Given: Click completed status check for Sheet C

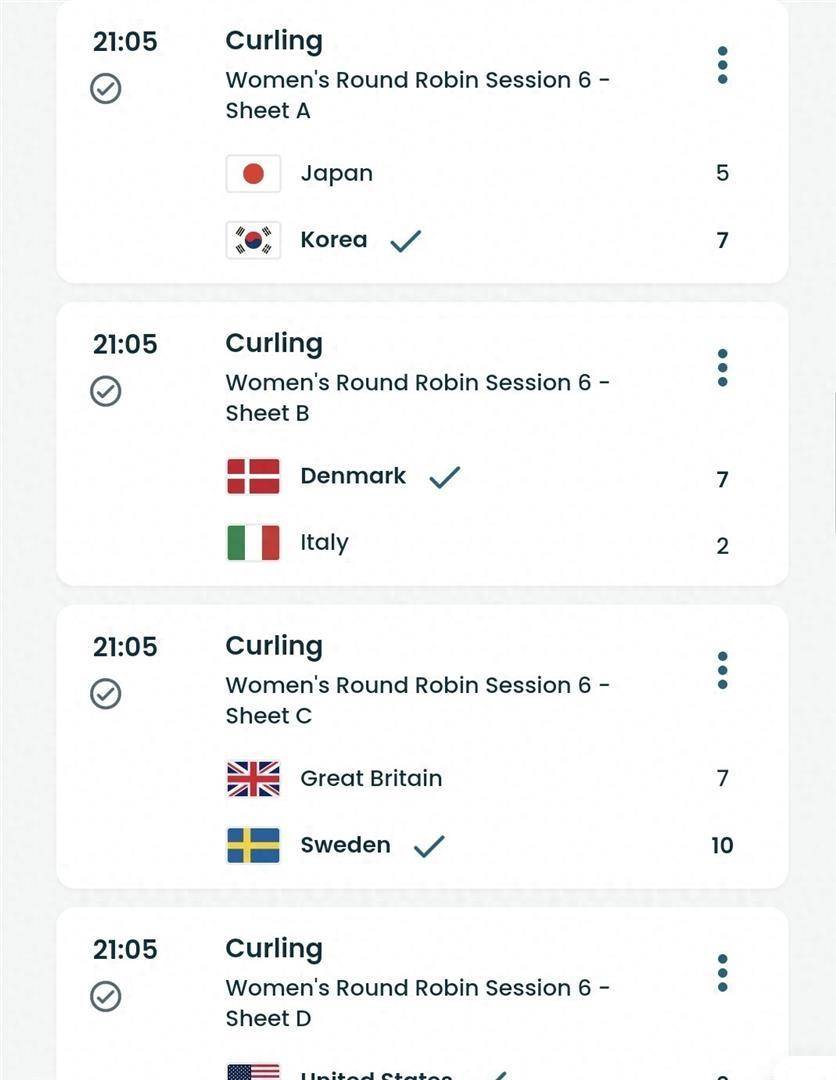Looking at the screenshot, I should pyautogui.click(x=106, y=694).
